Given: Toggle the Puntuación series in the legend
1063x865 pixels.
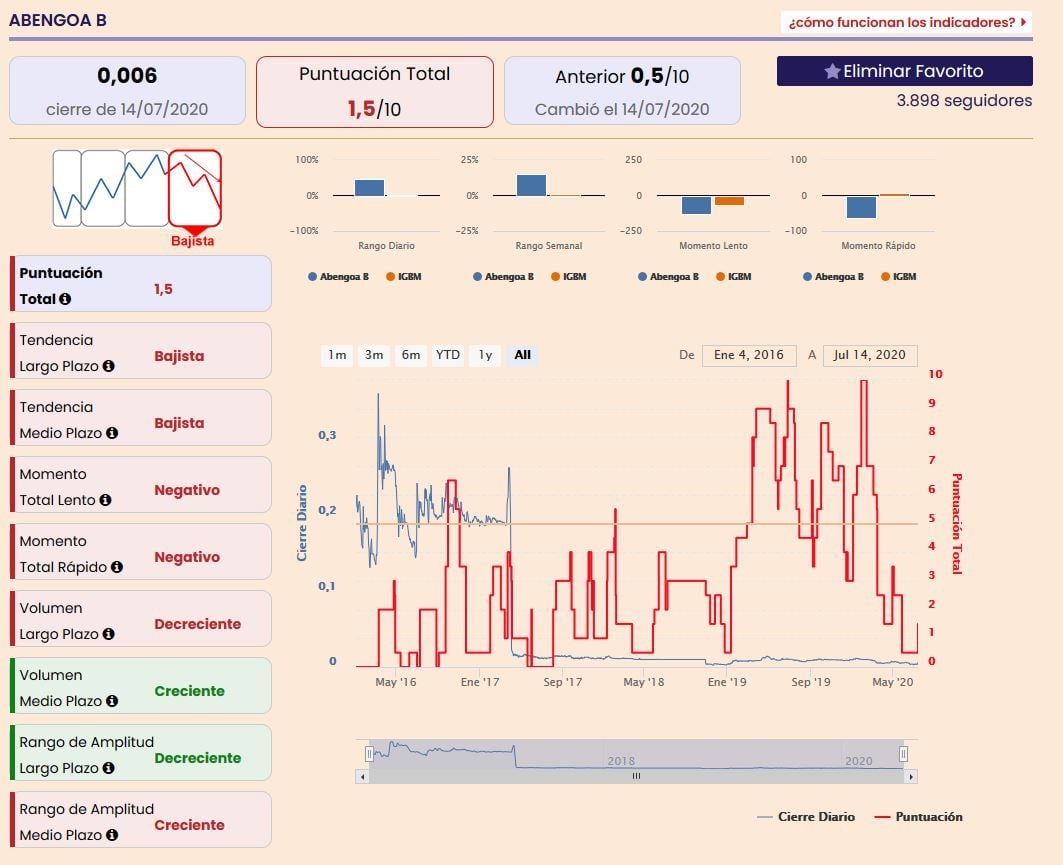Looking at the screenshot, I should coord(919,817).
